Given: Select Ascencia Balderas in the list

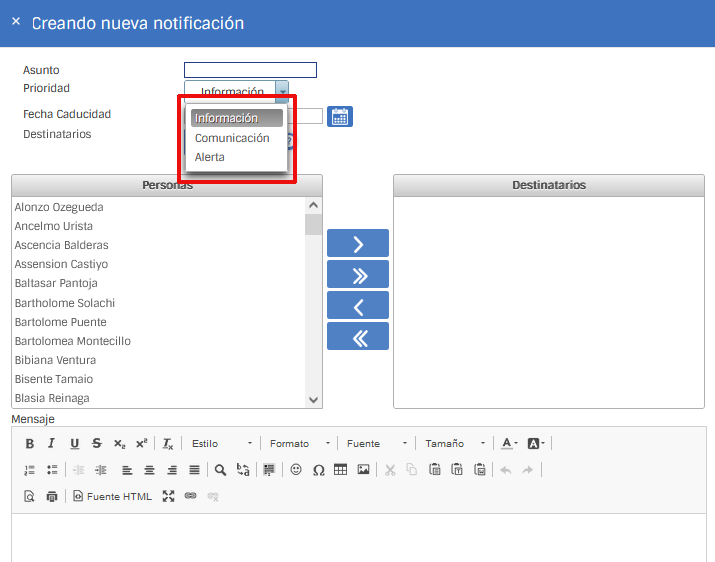Looking at the screenshot, I should (x=159, y=245).
